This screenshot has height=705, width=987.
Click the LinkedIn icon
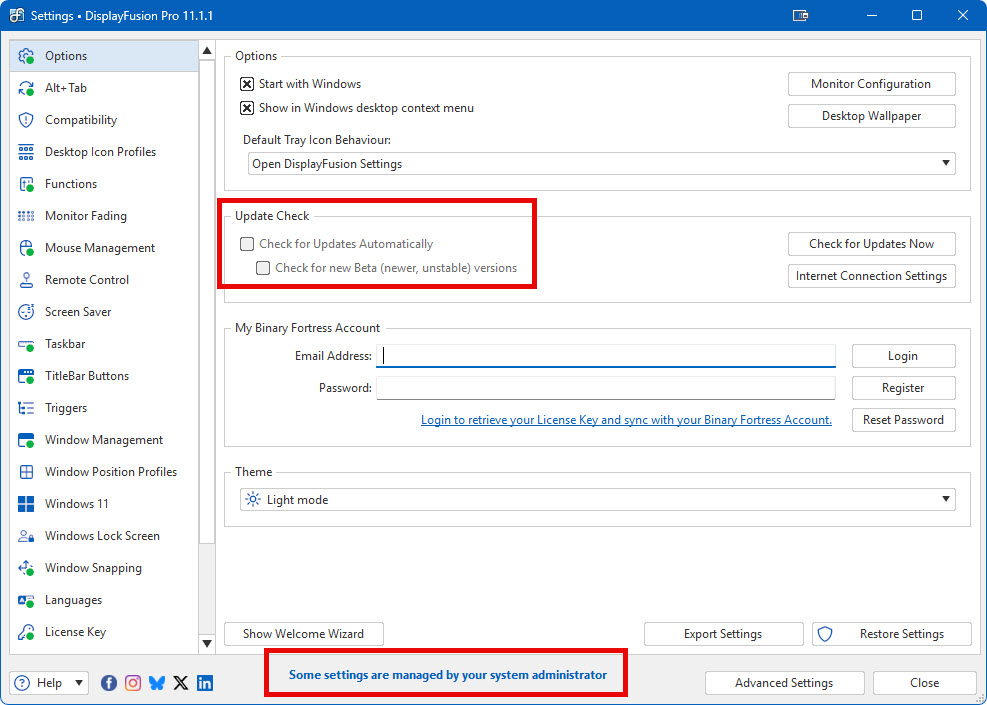205,683
